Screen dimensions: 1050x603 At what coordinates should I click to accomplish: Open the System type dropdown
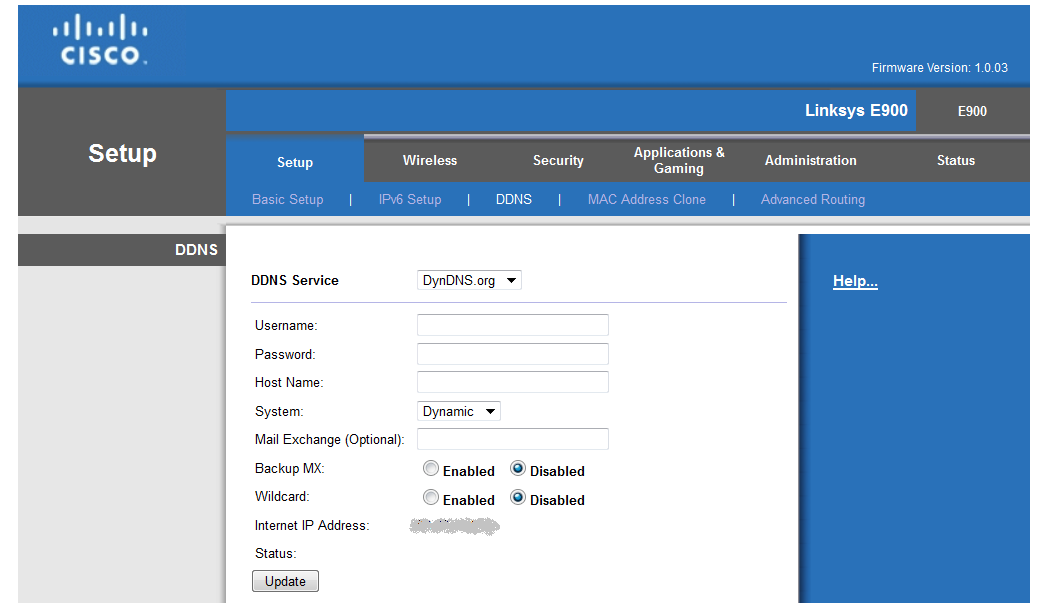[459, 411]
